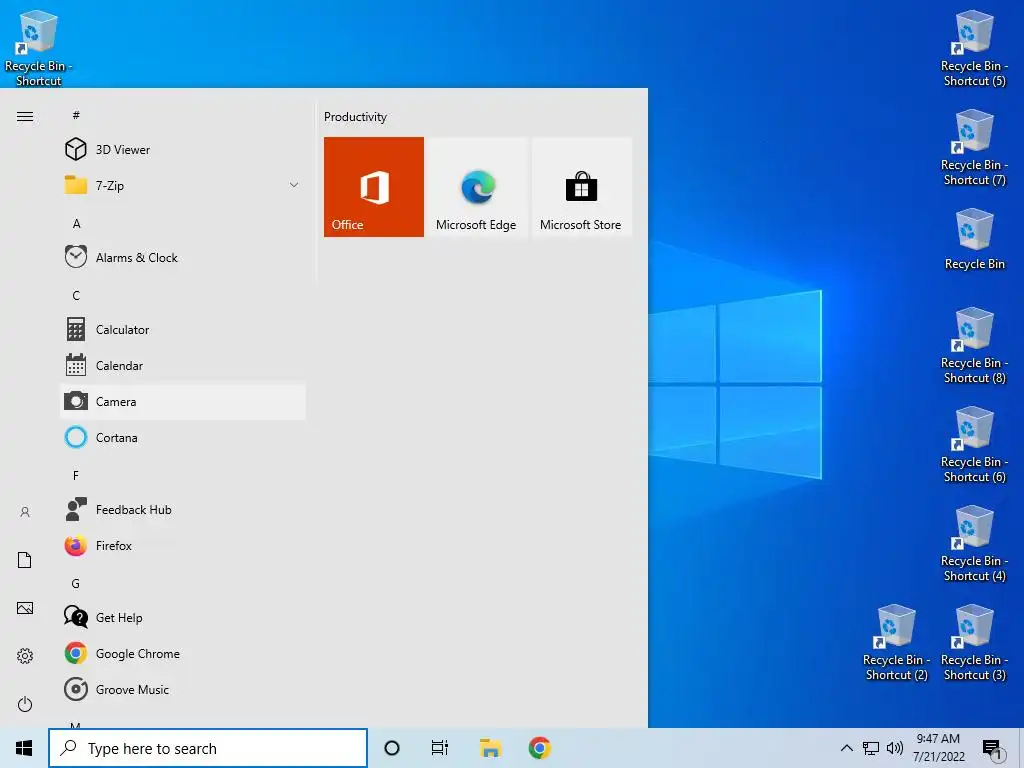Open File Explorer on taskbar
Screen dimensions: 1024x768
(490, 748)
